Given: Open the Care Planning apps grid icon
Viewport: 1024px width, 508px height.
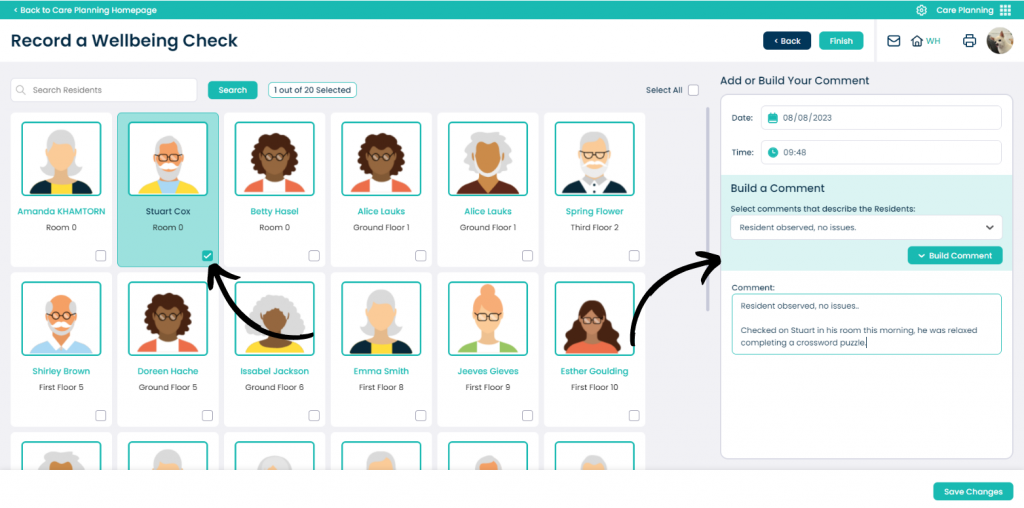Looking at the screenshot, I should (1005, 10).
